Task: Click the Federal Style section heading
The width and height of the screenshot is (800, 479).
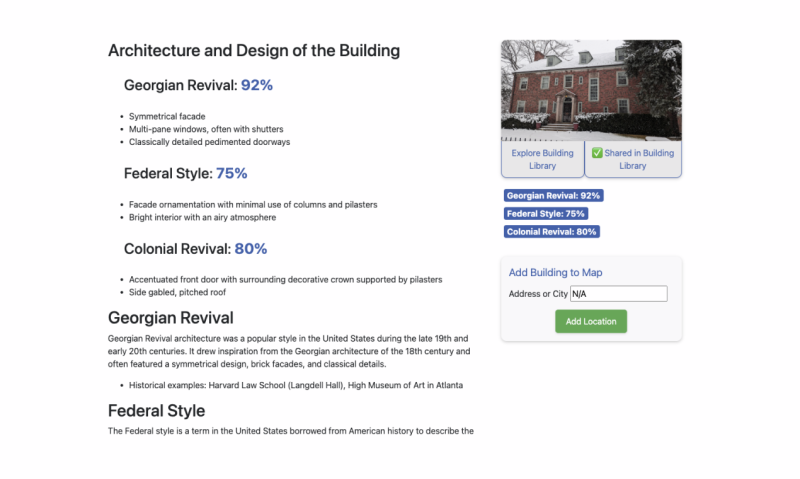Action: point(157,411)
